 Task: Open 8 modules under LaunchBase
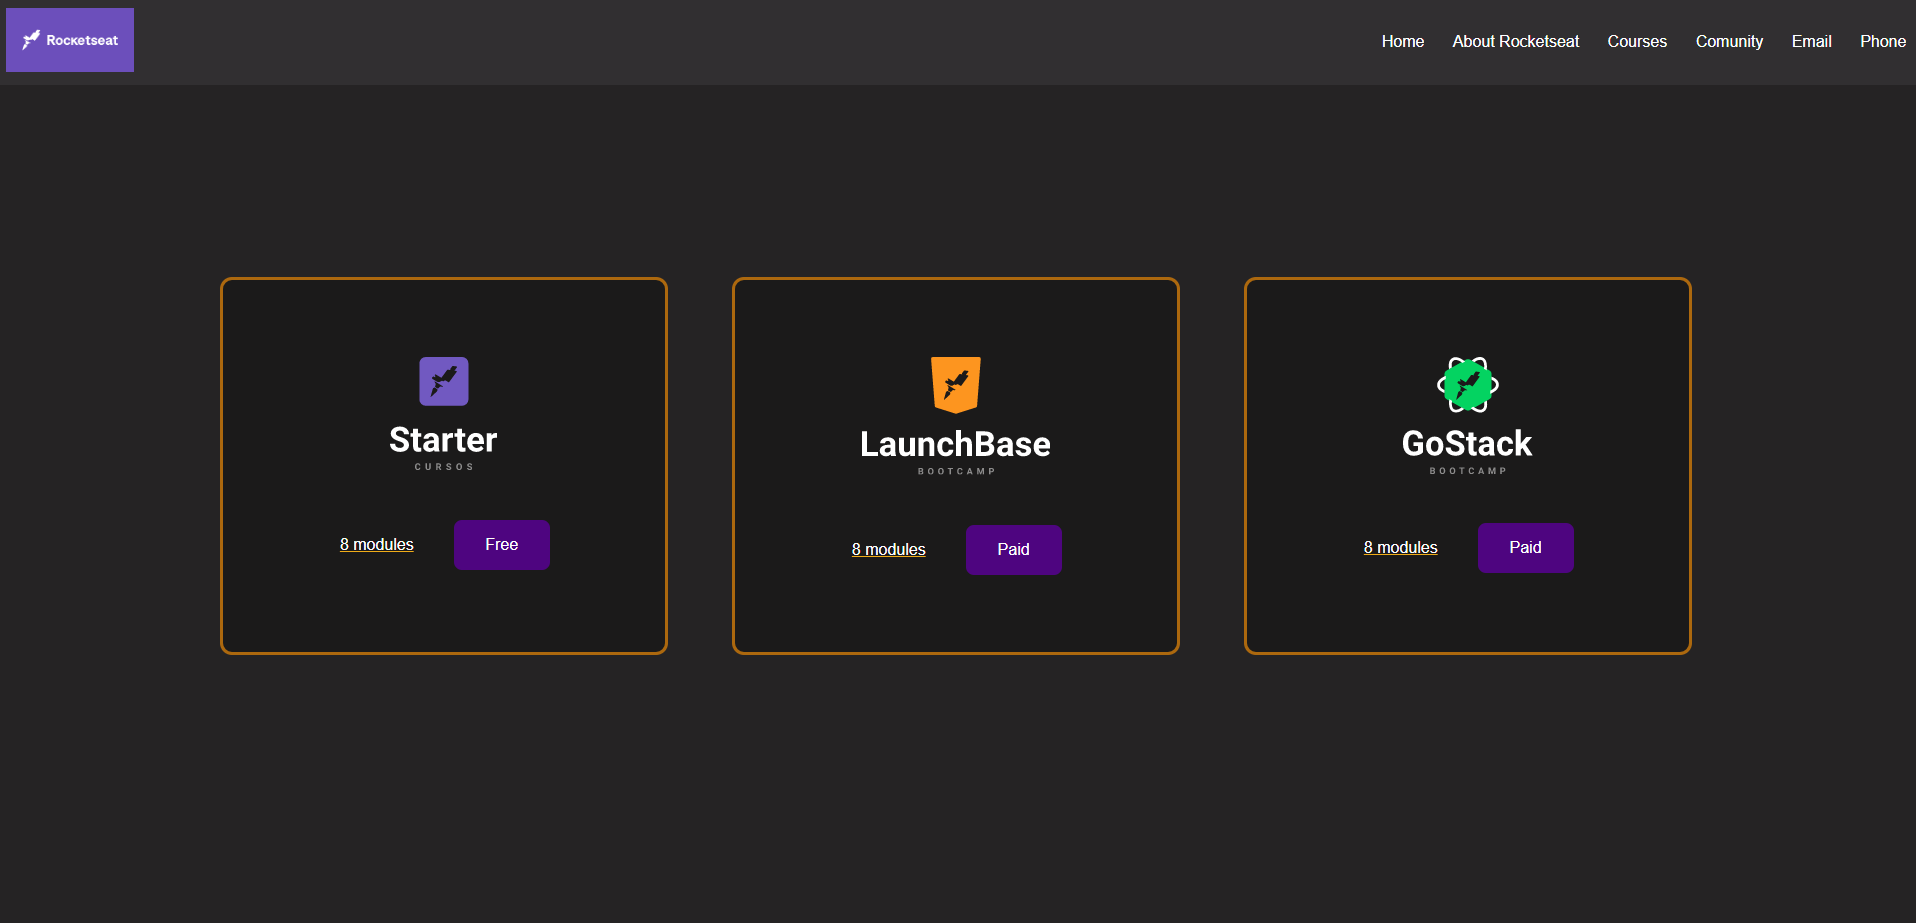[x=888, y=549]
